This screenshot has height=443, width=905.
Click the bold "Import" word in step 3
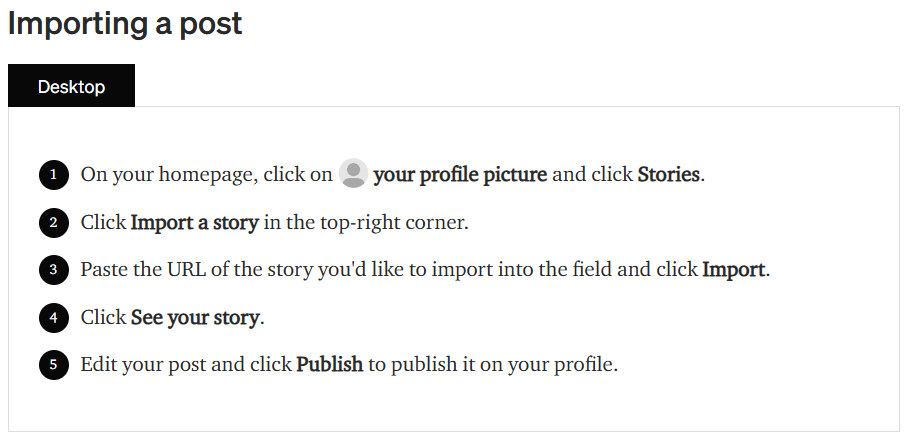click(733, 270)
